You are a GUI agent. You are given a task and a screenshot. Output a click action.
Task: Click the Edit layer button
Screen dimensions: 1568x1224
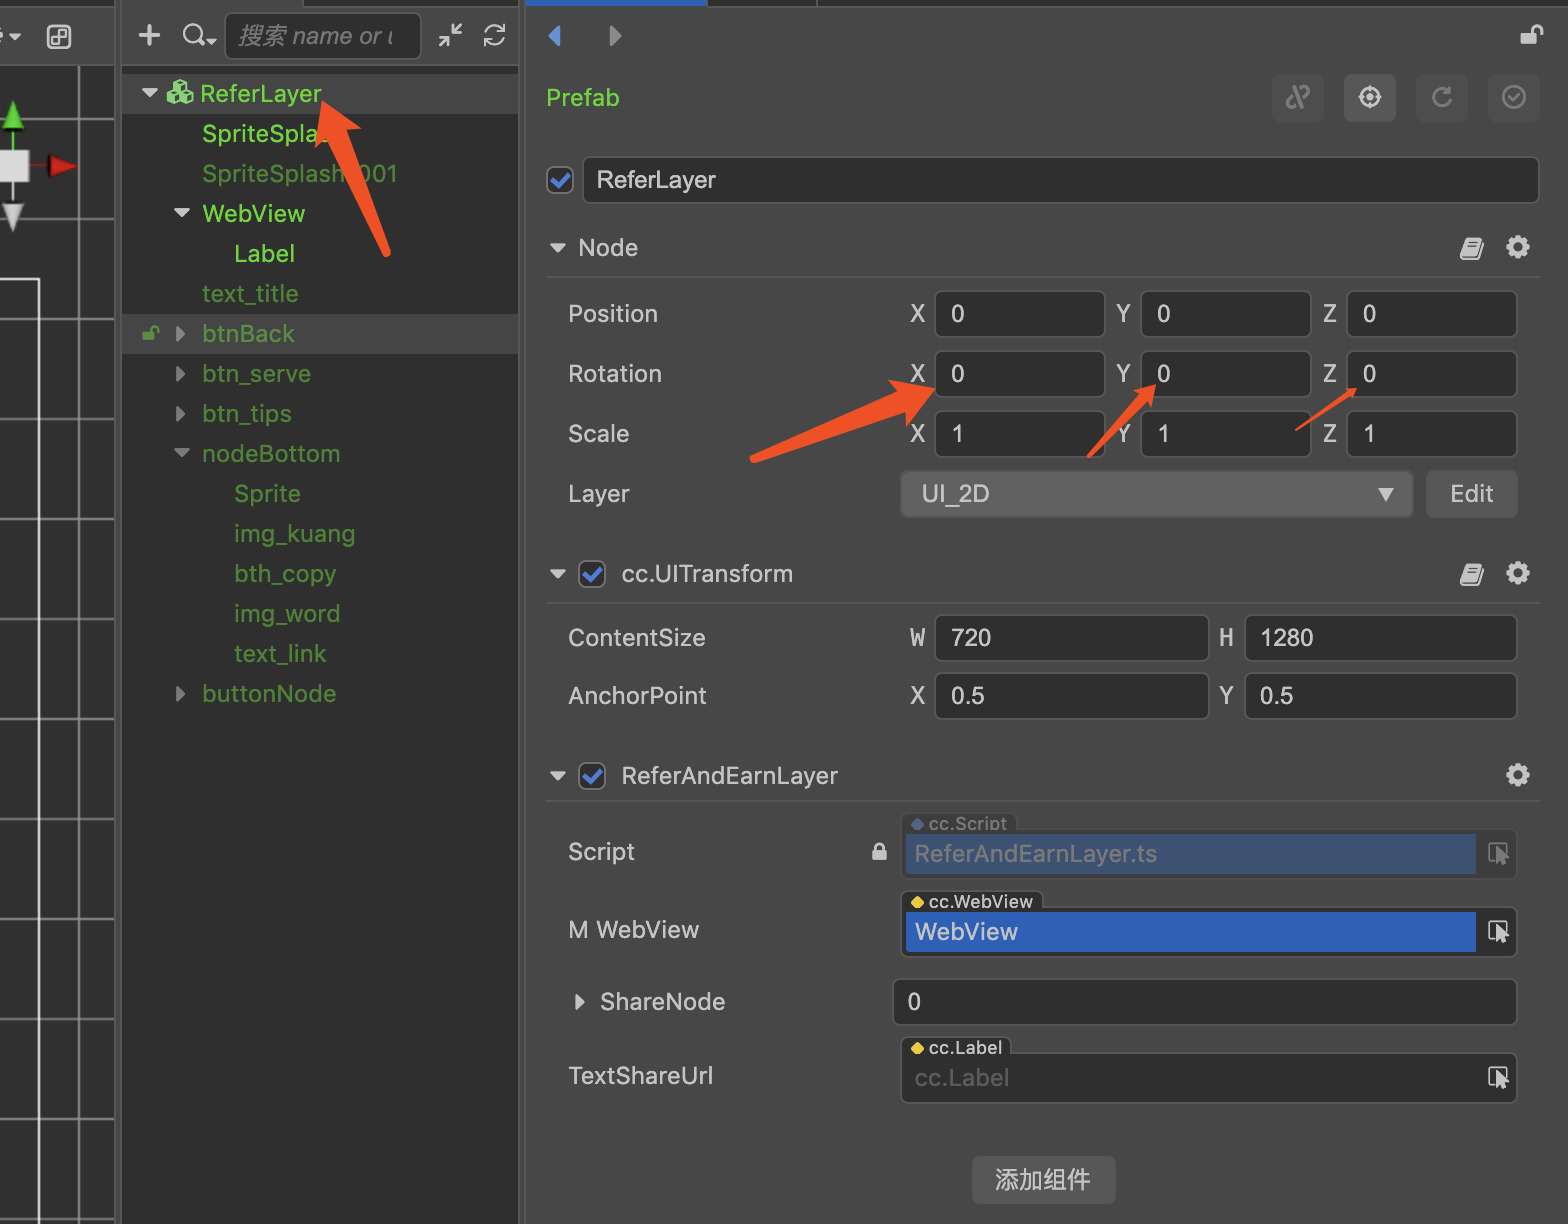(x=1471, y=494)
